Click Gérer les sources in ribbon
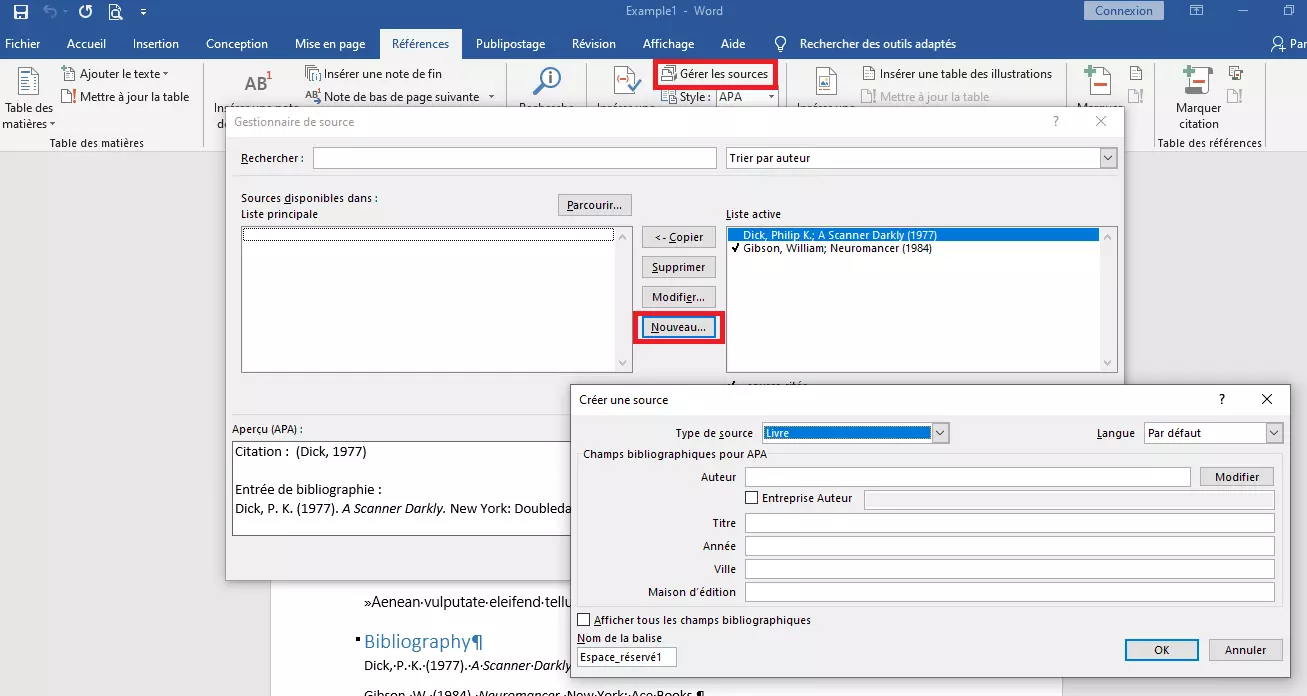This screenshot has height=696, width=1307. click(x=715, y=74)
